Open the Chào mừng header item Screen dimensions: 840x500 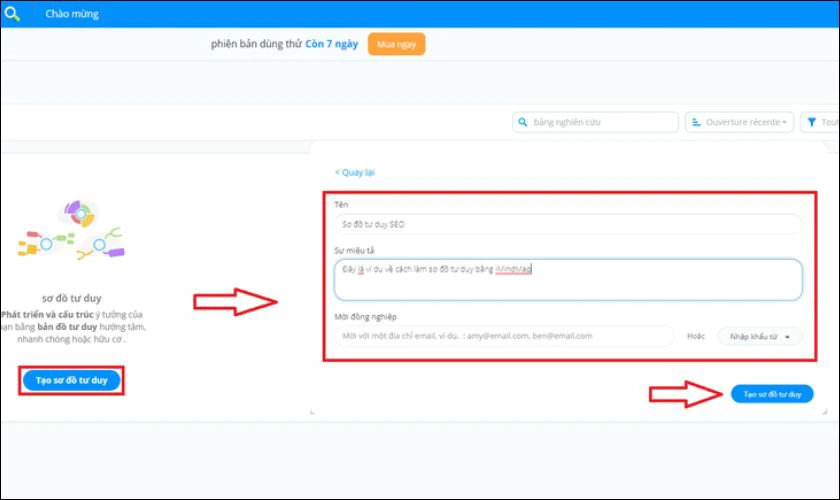pos(72,14)
